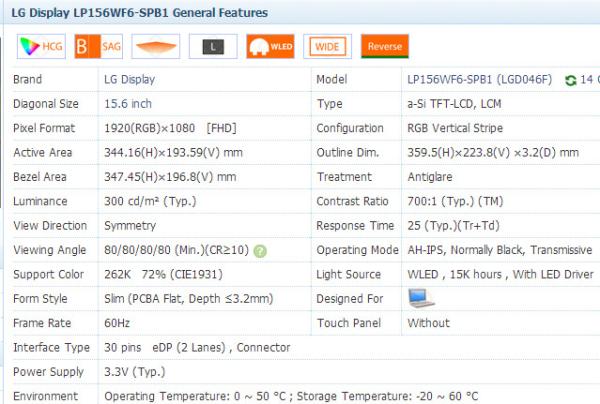The image size is (600, 404).
Task: Click the green help icon after Viewing Angle
Action: pyautogui.click(x=260, y=251)
